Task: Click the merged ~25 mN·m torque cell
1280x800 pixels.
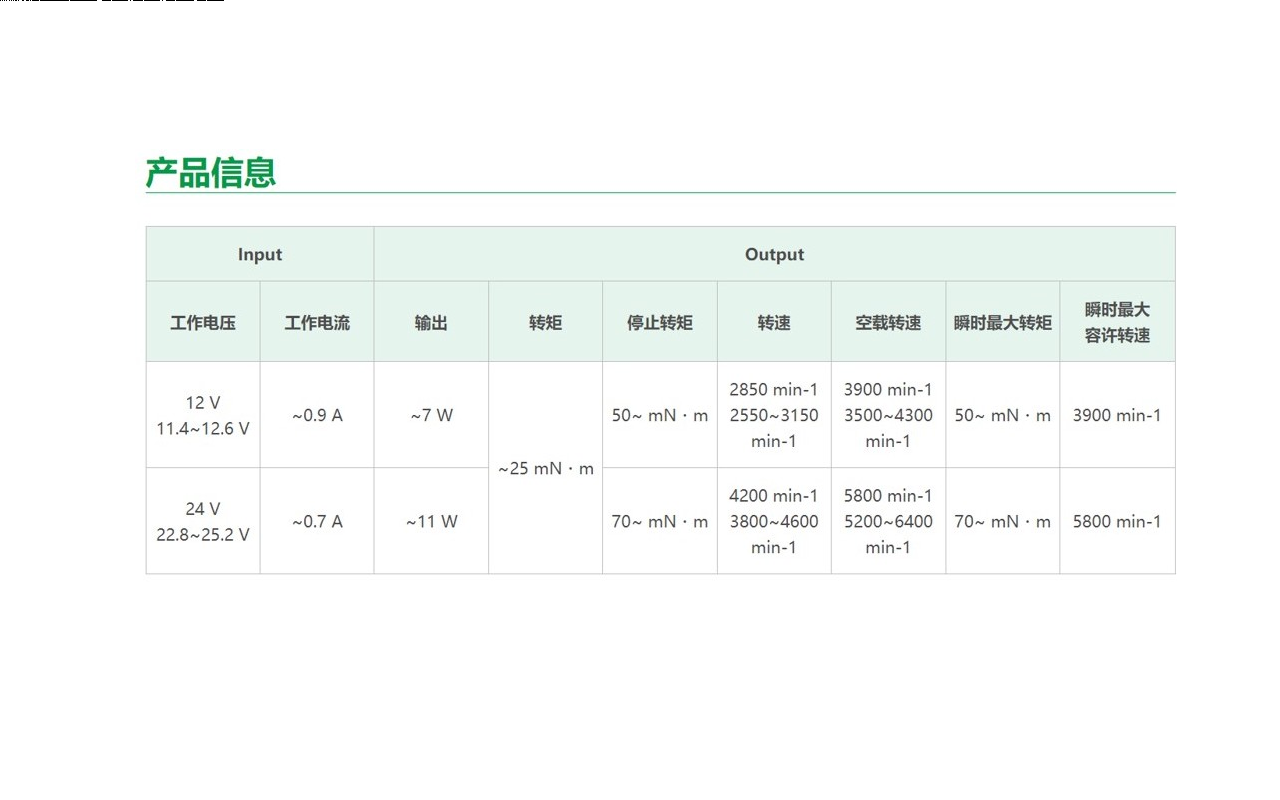Action: 545,468
